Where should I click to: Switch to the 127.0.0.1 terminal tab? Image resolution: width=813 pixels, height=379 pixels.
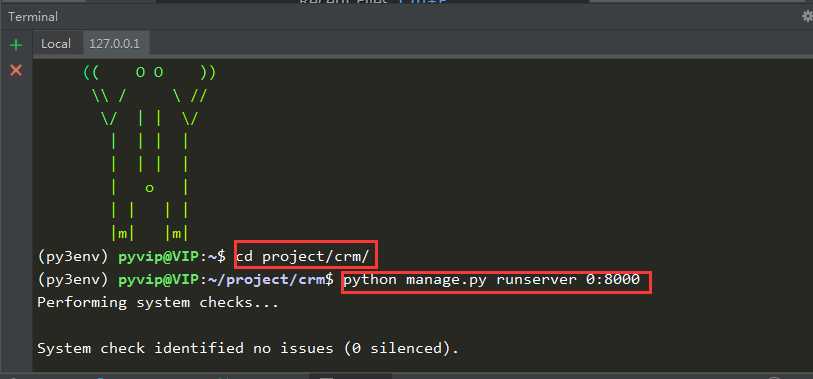(x=115, y=44)
